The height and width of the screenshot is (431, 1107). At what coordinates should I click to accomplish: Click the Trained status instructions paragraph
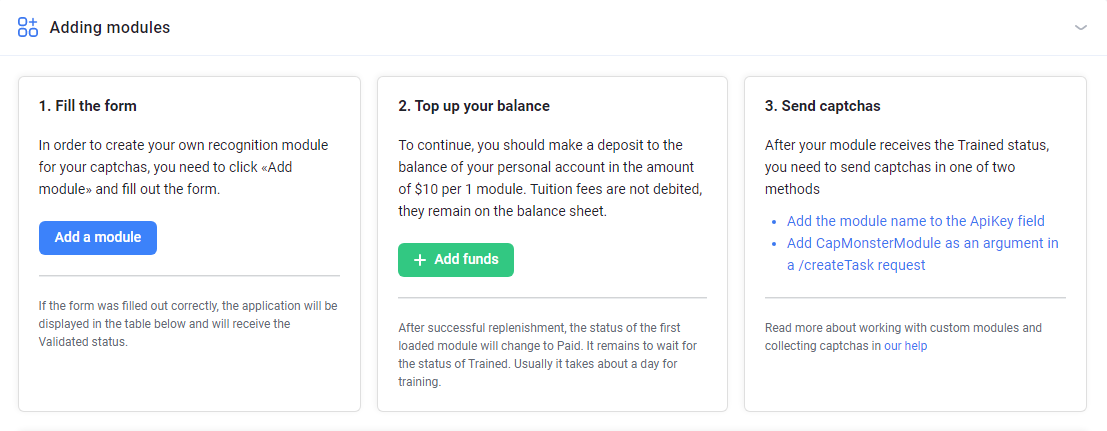907,167
